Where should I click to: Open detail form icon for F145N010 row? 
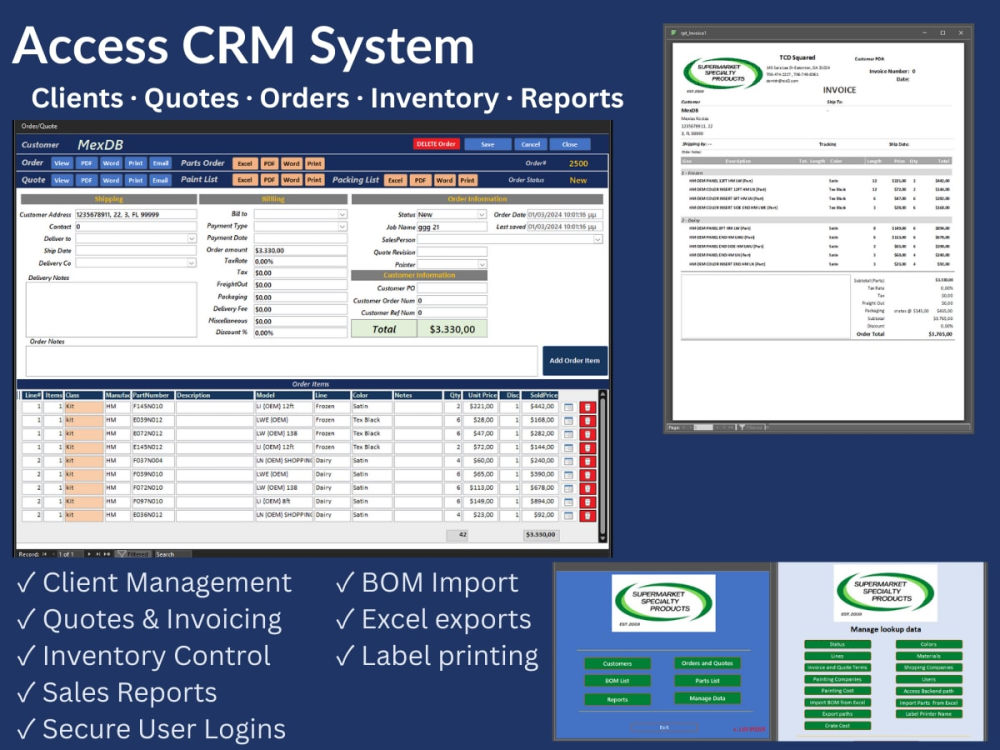(569, 407)
